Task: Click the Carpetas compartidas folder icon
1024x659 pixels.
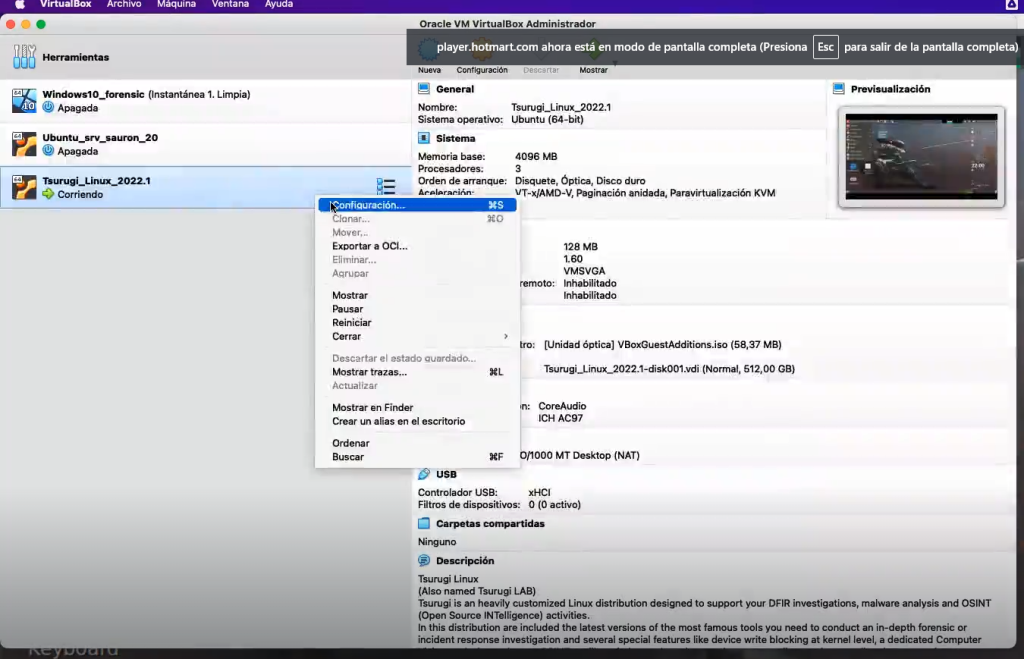Action: point(424,523)
